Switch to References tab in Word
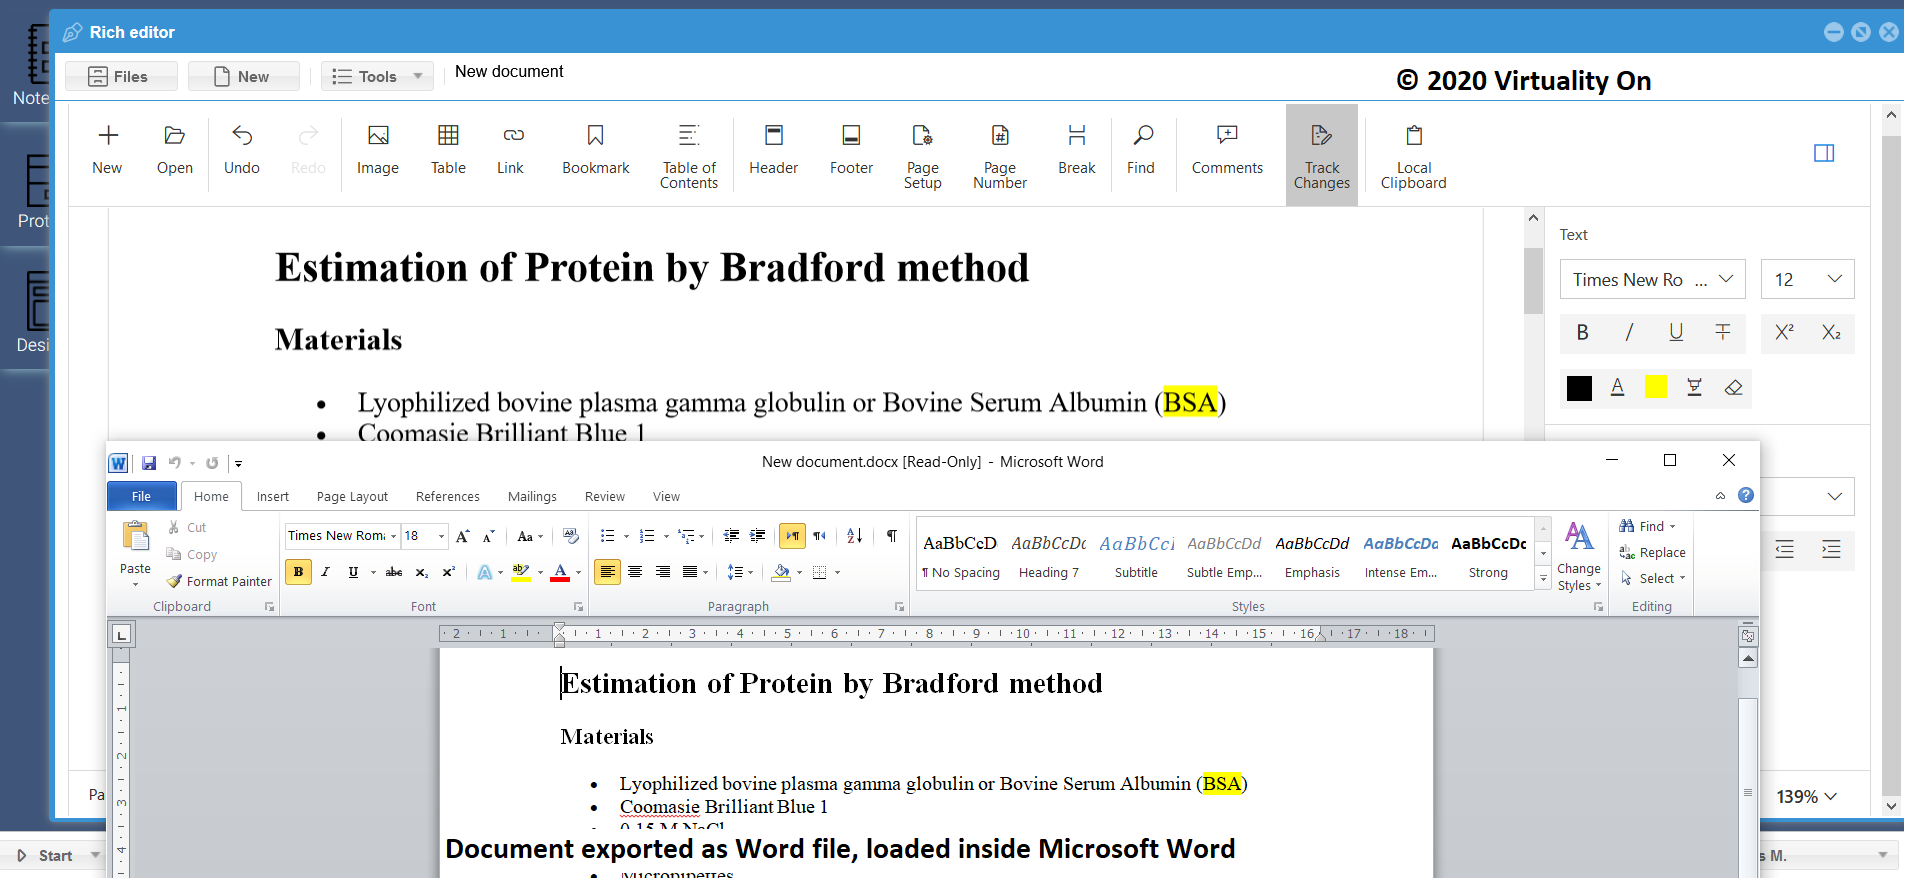This screenshot has width=1905, height=880. 447,497
